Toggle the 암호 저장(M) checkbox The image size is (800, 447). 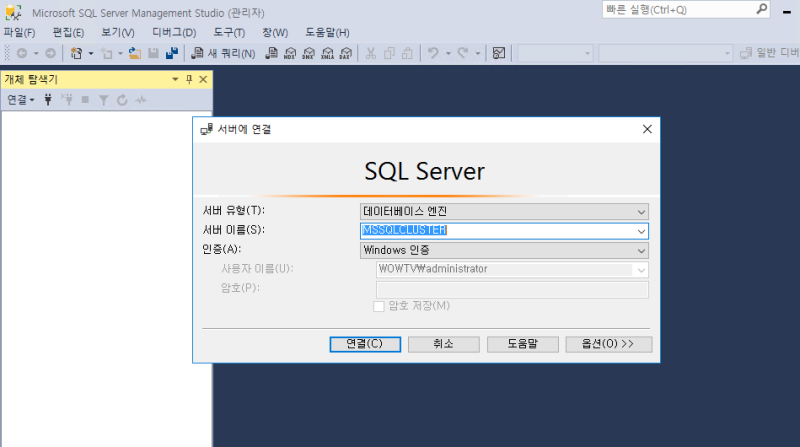(x=379, y=306)
